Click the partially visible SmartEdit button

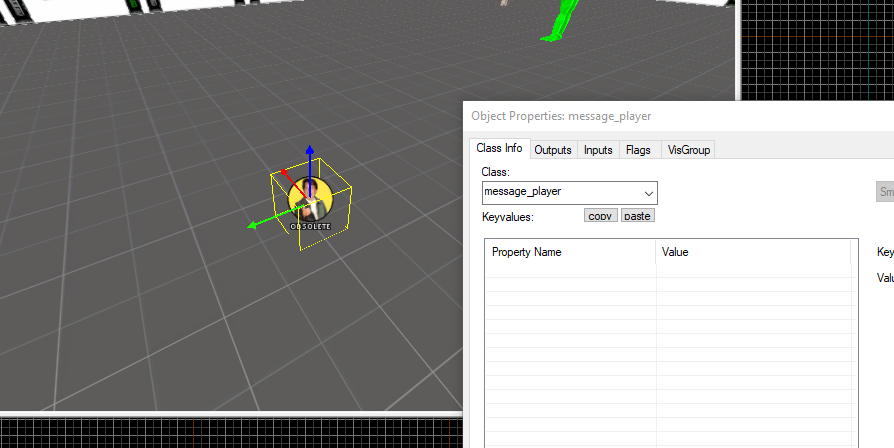(x=885, y=192)
